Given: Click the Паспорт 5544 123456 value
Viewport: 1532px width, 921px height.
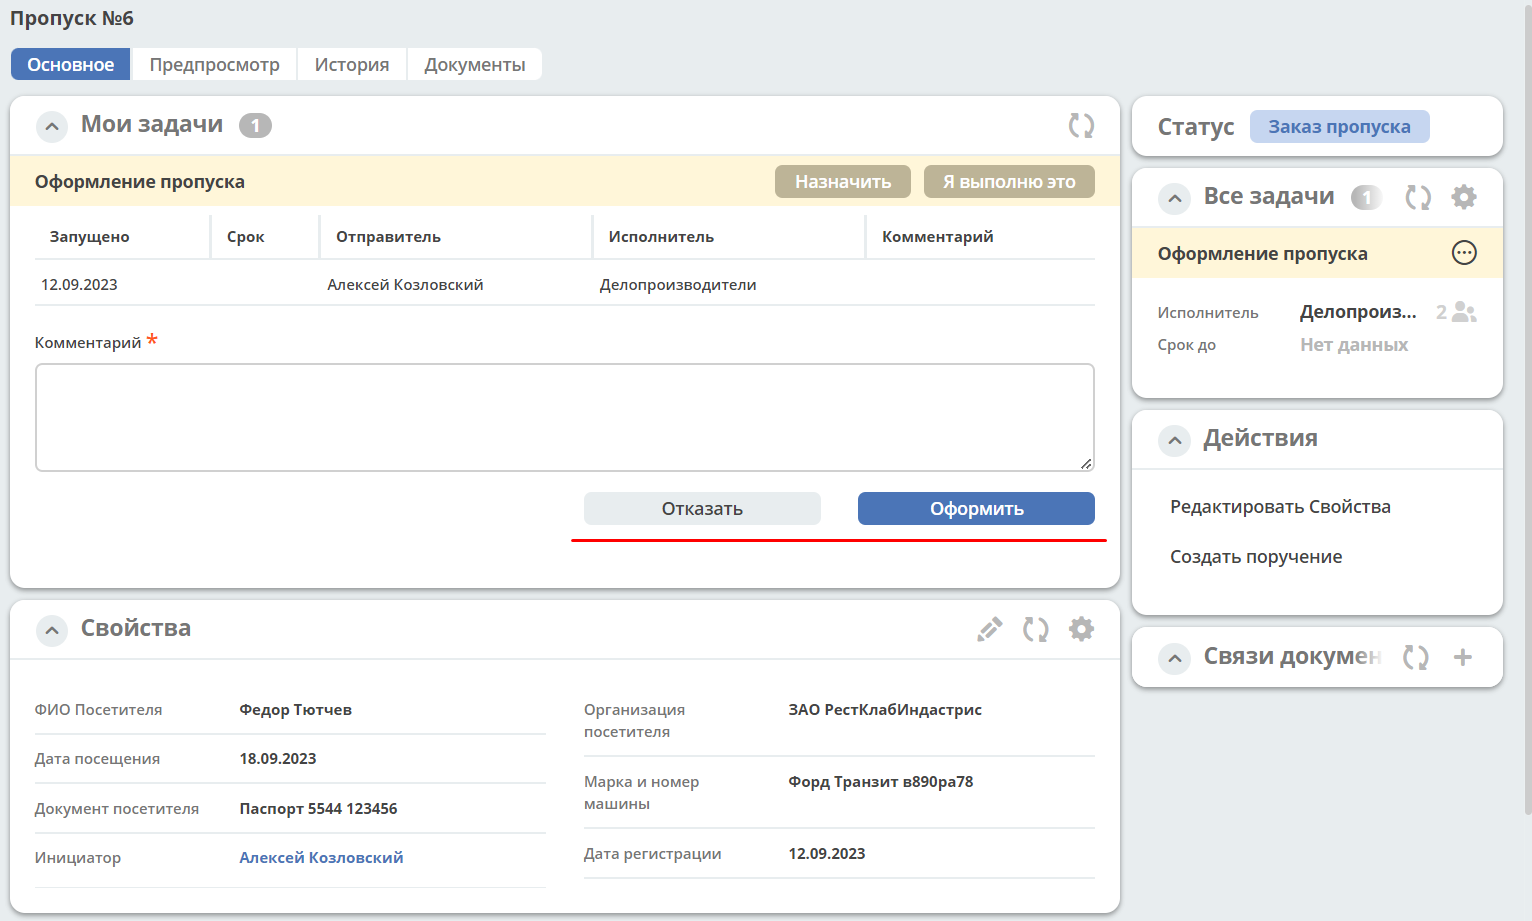Looking at the screenshot, I should 318,809.
